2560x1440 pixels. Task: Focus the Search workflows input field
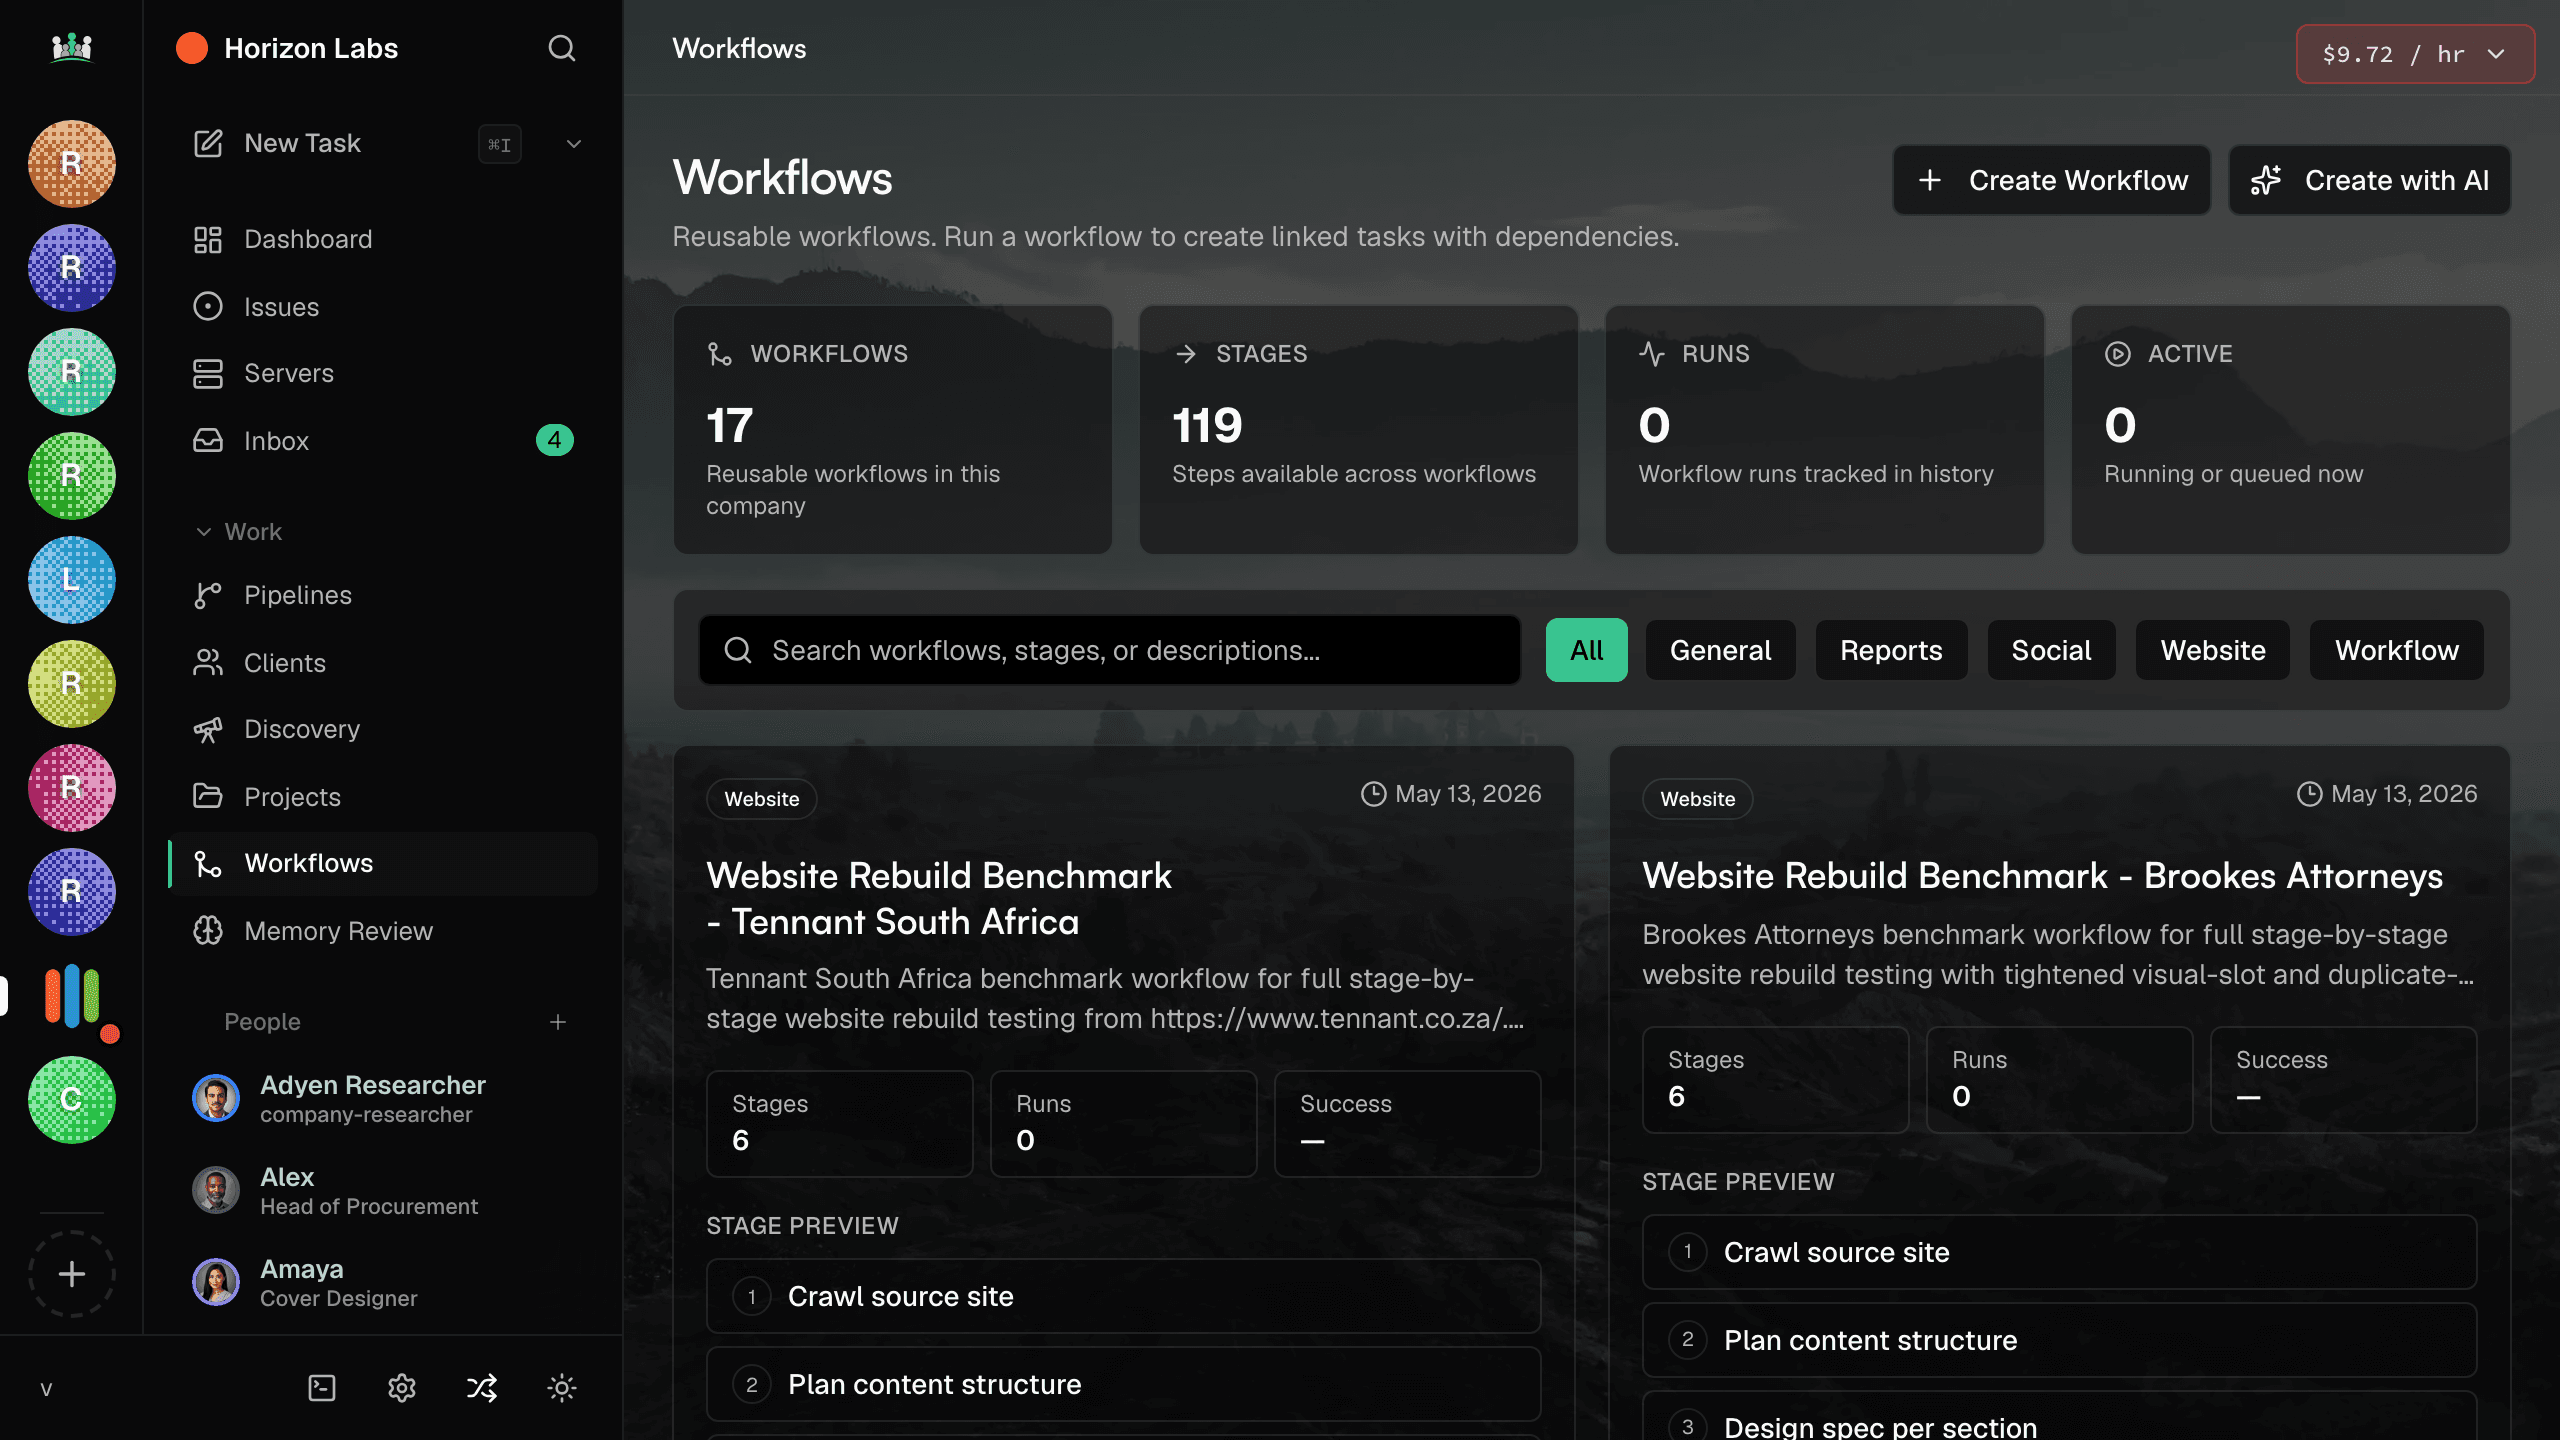tap(1110, 650)
